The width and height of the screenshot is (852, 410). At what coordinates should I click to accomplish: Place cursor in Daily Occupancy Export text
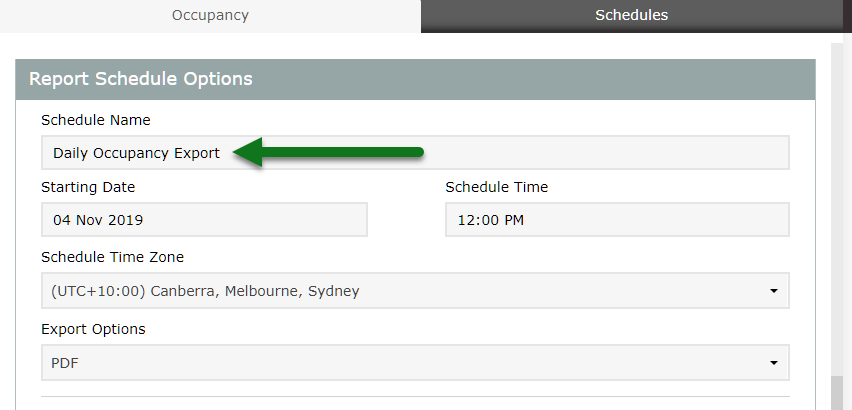click(x=136, y=153)
